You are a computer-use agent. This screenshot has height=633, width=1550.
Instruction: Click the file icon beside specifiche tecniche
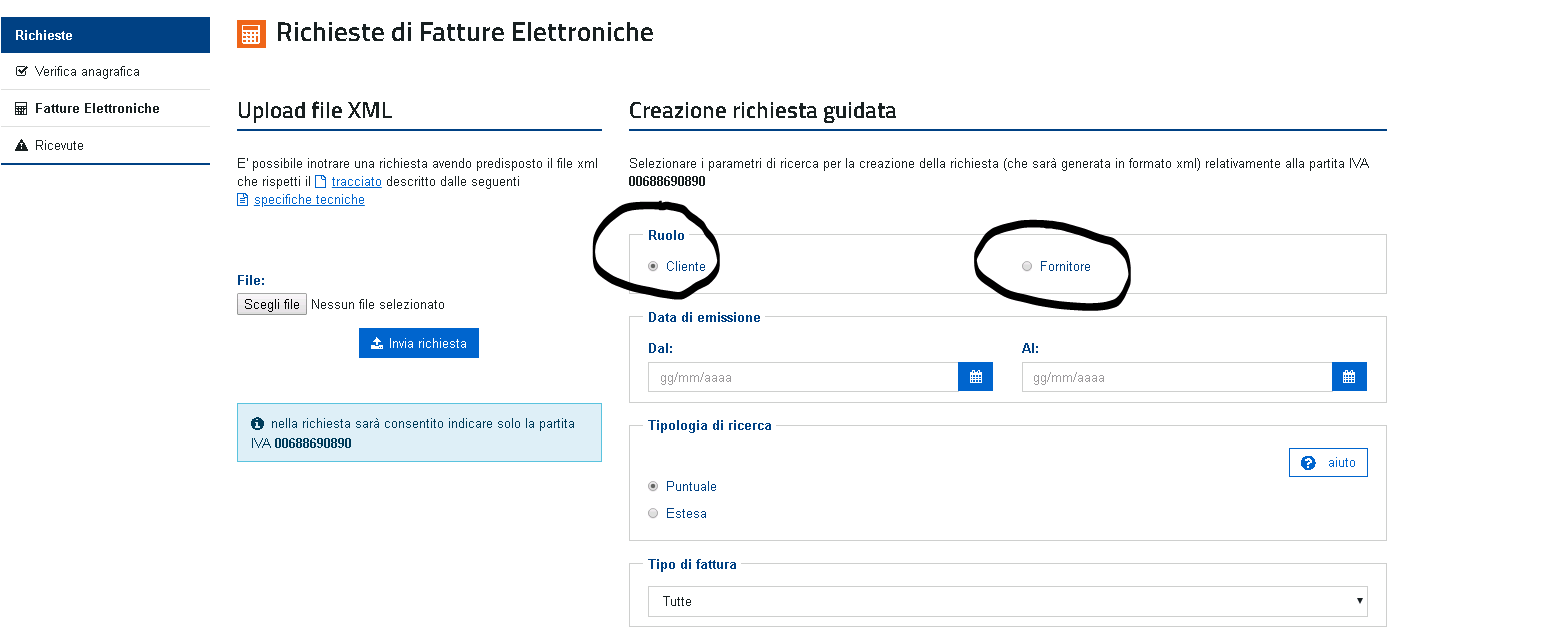point(242,200)
